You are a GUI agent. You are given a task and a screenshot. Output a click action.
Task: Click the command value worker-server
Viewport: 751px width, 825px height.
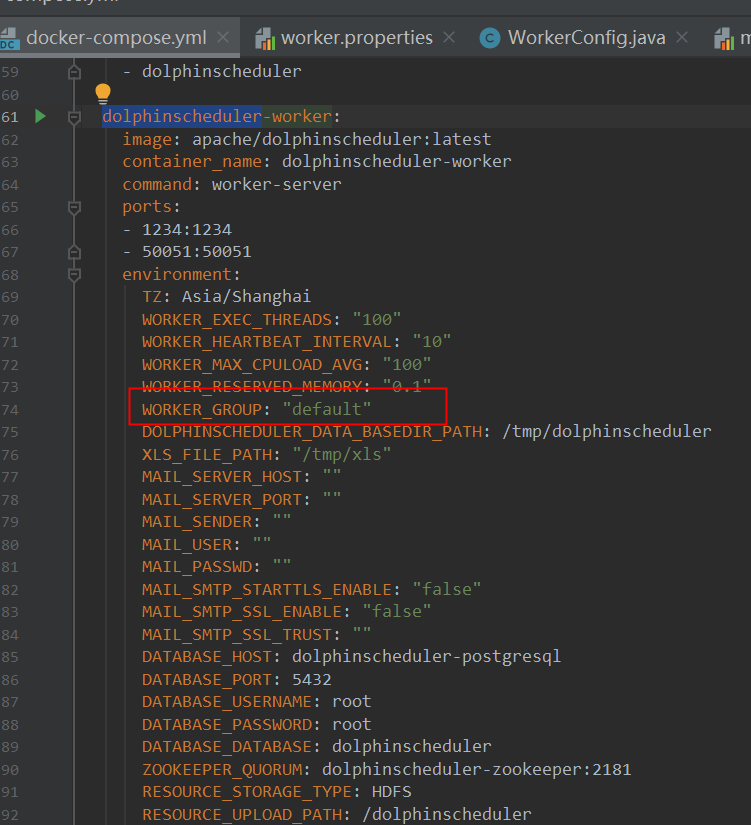pyautogui.click(x=276, y=184)
